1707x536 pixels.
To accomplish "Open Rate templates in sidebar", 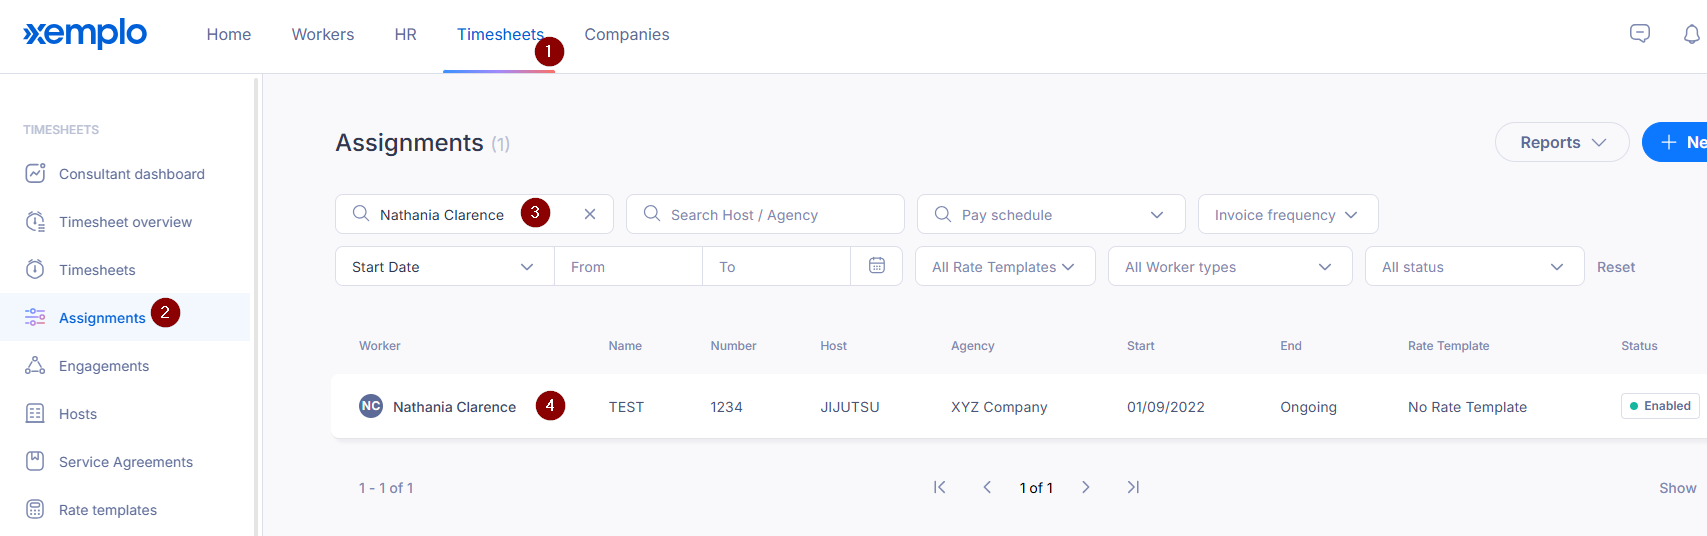I will pos(108,510).
